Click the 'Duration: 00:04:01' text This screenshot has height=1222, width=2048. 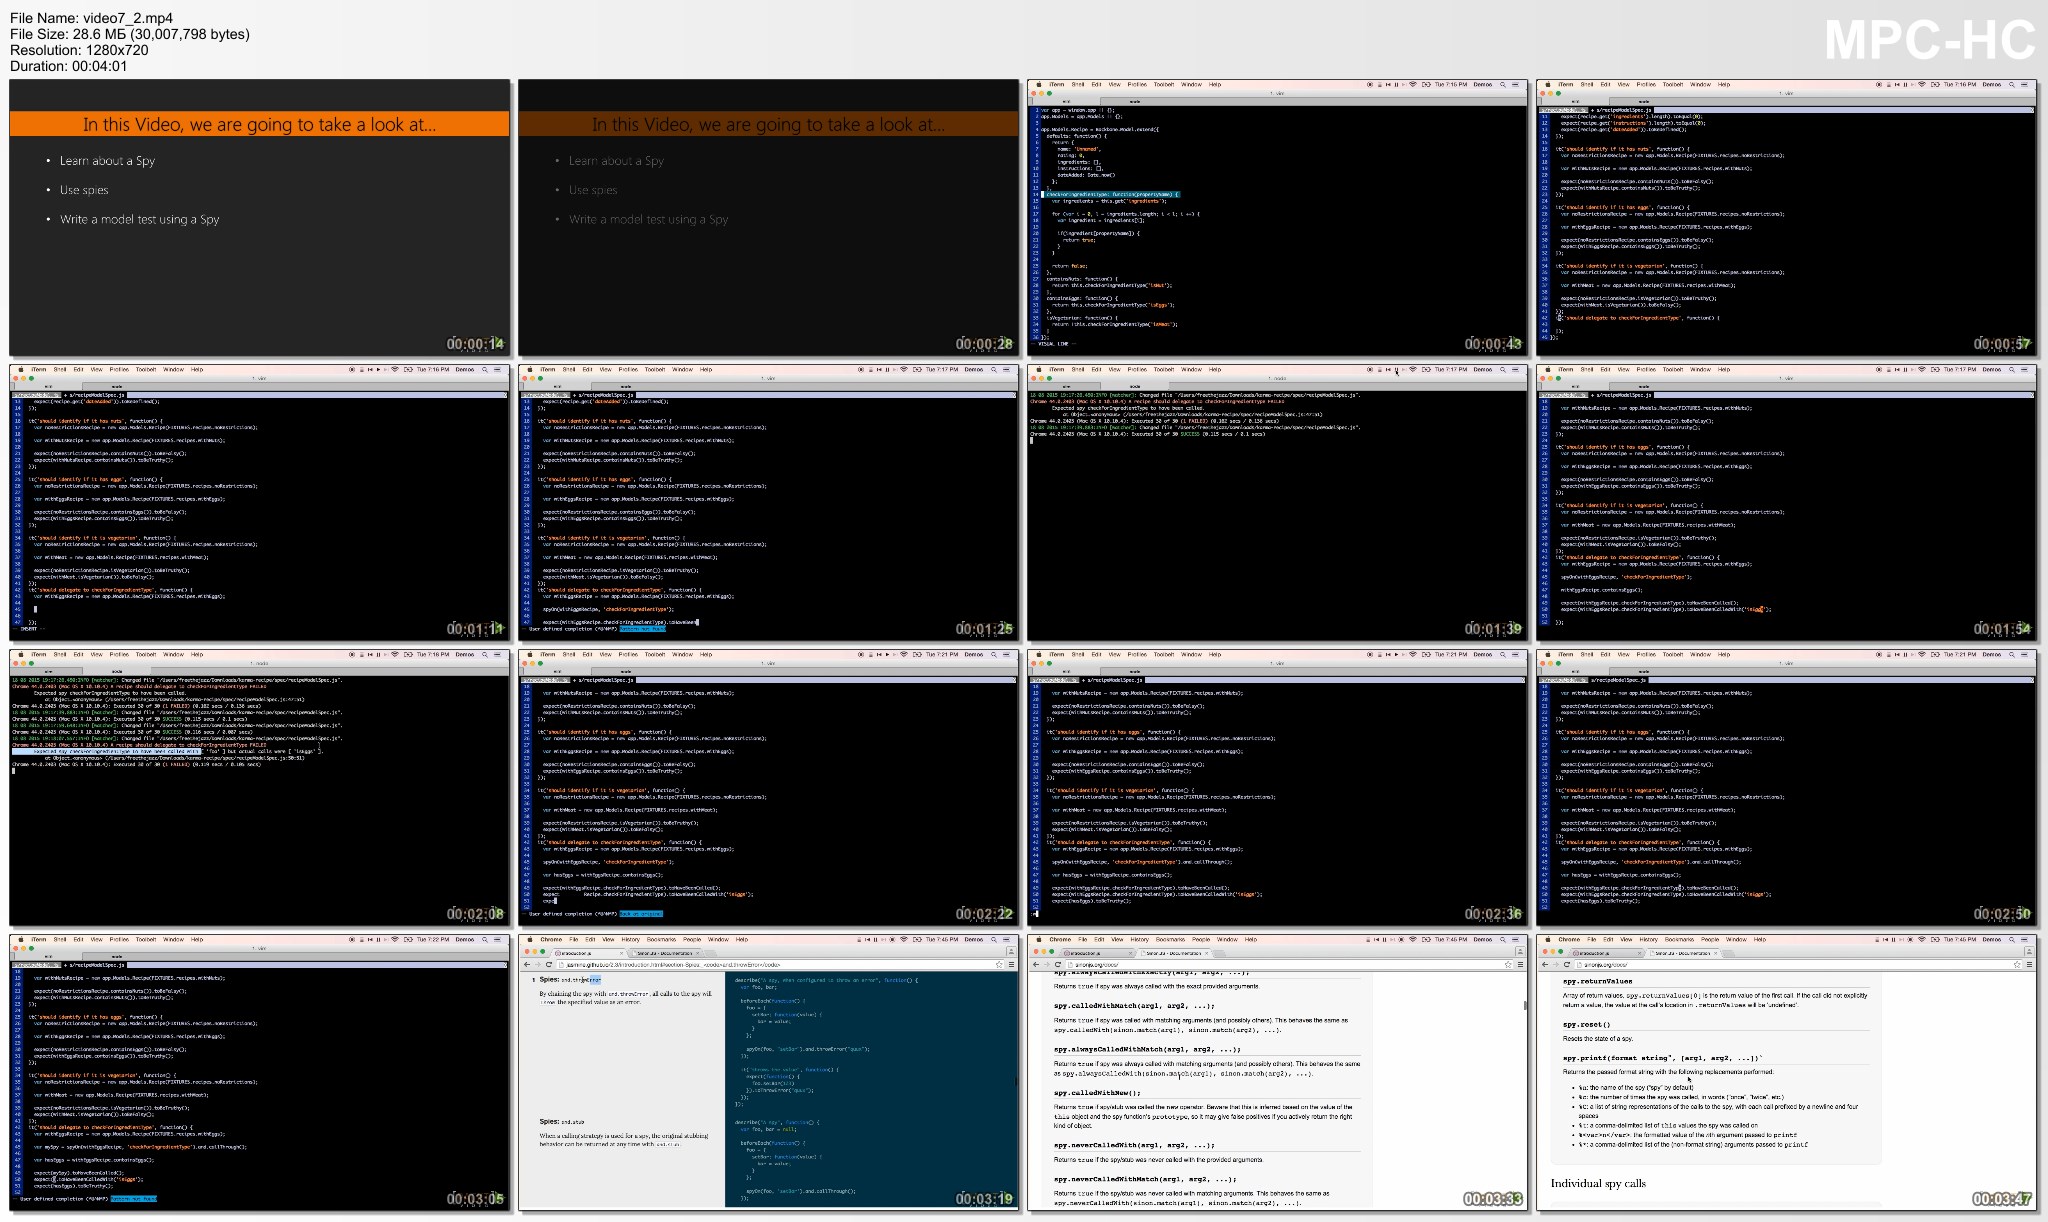pyautogui.click(x=69, y=66)
